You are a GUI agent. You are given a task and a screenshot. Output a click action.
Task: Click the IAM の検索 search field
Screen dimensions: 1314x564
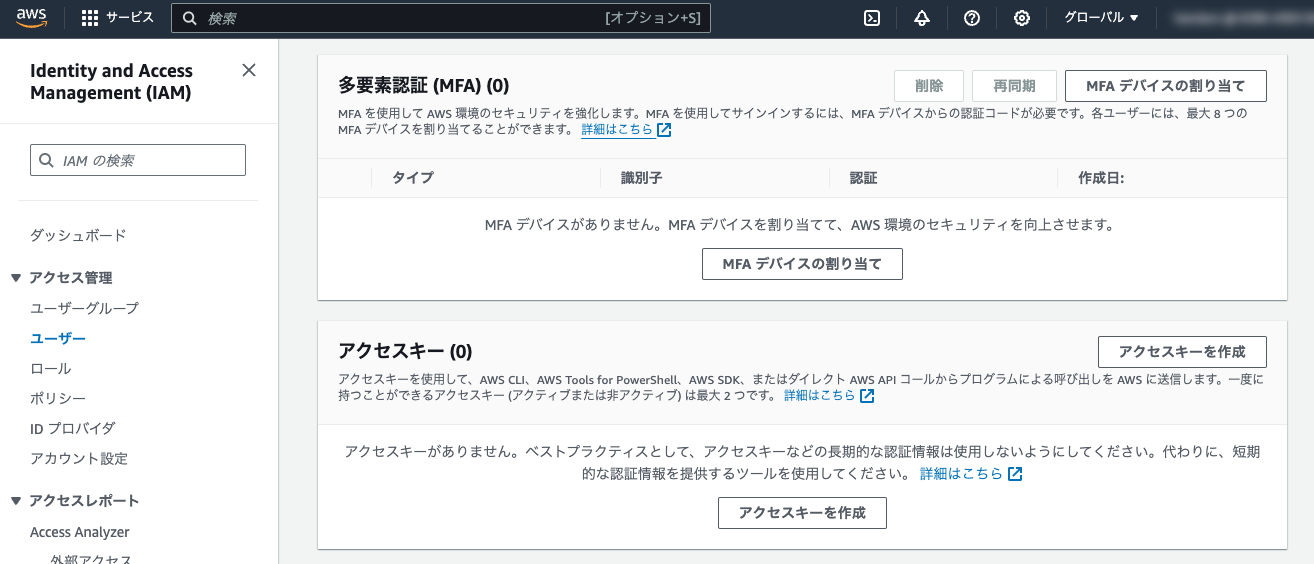coord(138,160)
